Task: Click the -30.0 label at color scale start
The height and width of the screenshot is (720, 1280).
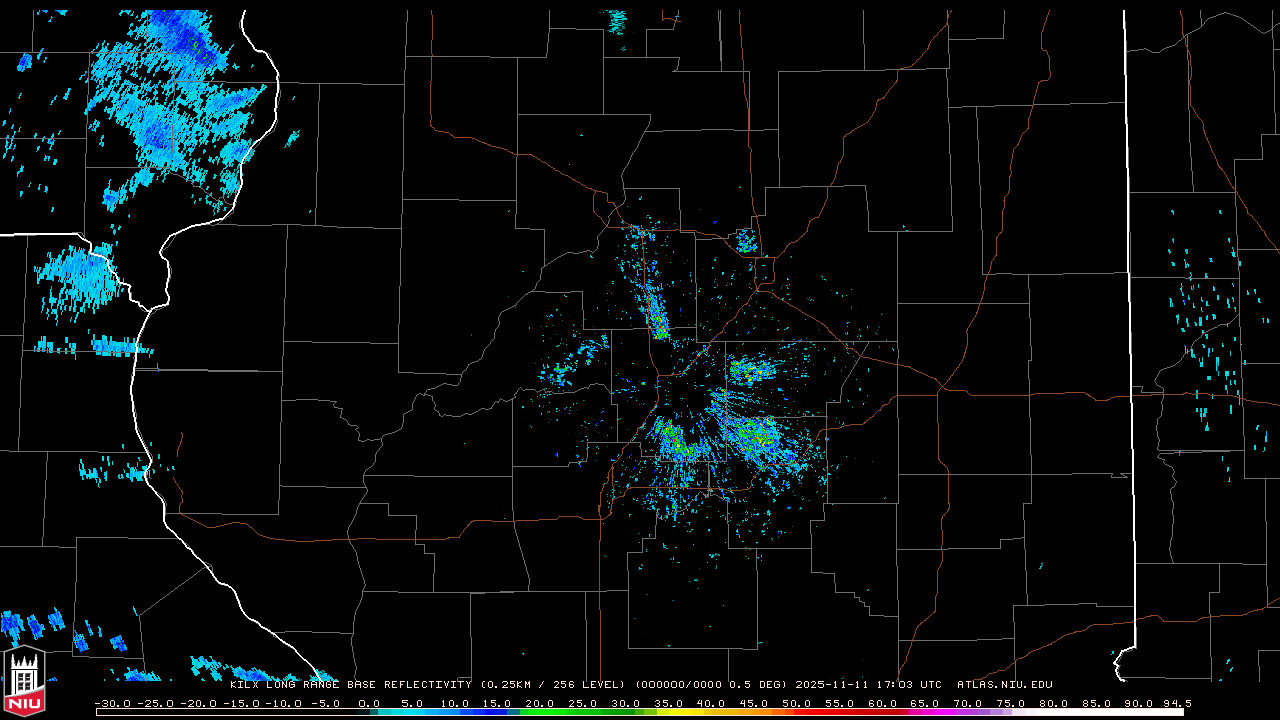Action: (112, 703)
